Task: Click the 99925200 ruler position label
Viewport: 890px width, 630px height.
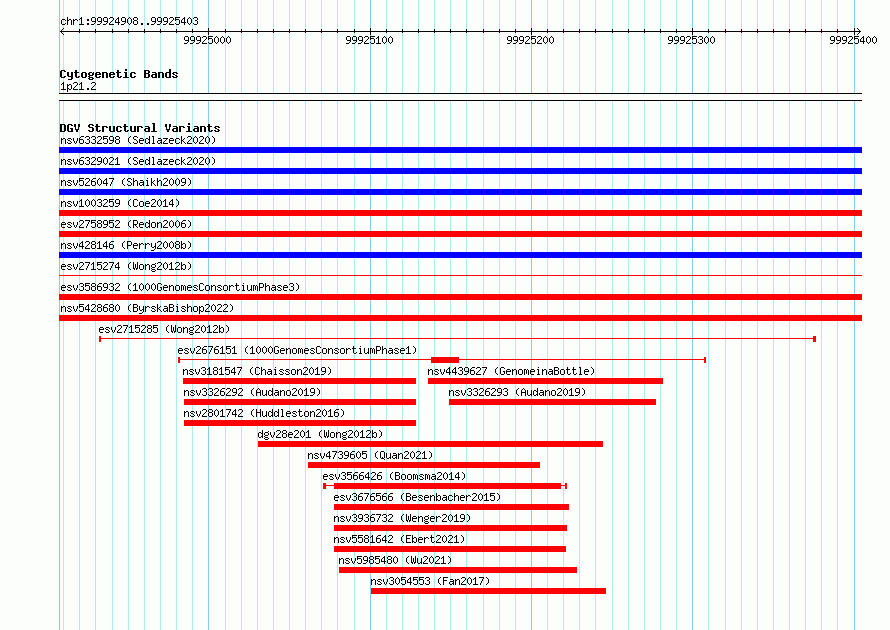Action: (530, 40)
